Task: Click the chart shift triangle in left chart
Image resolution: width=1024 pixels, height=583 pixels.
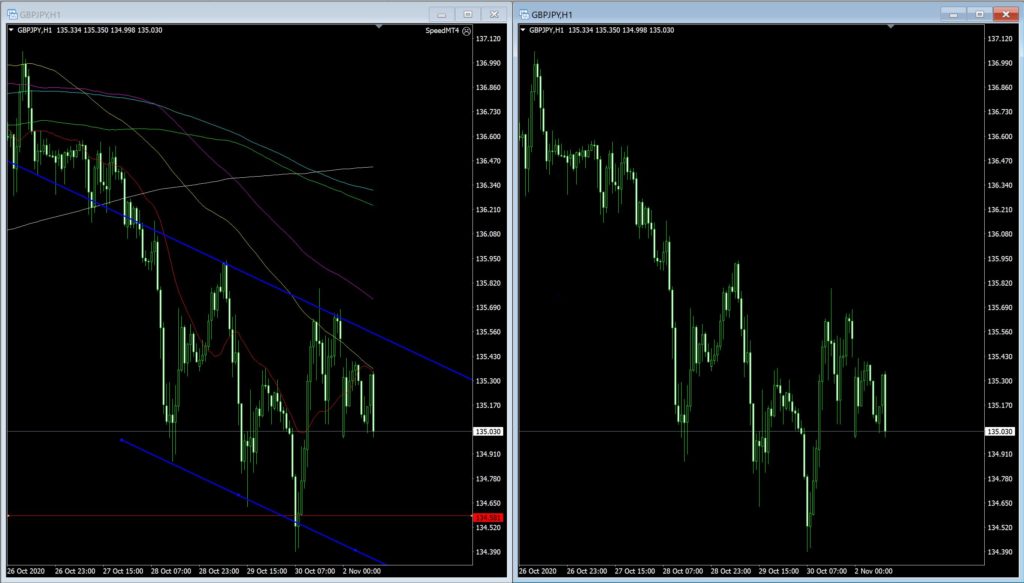Action: [378, 28]
